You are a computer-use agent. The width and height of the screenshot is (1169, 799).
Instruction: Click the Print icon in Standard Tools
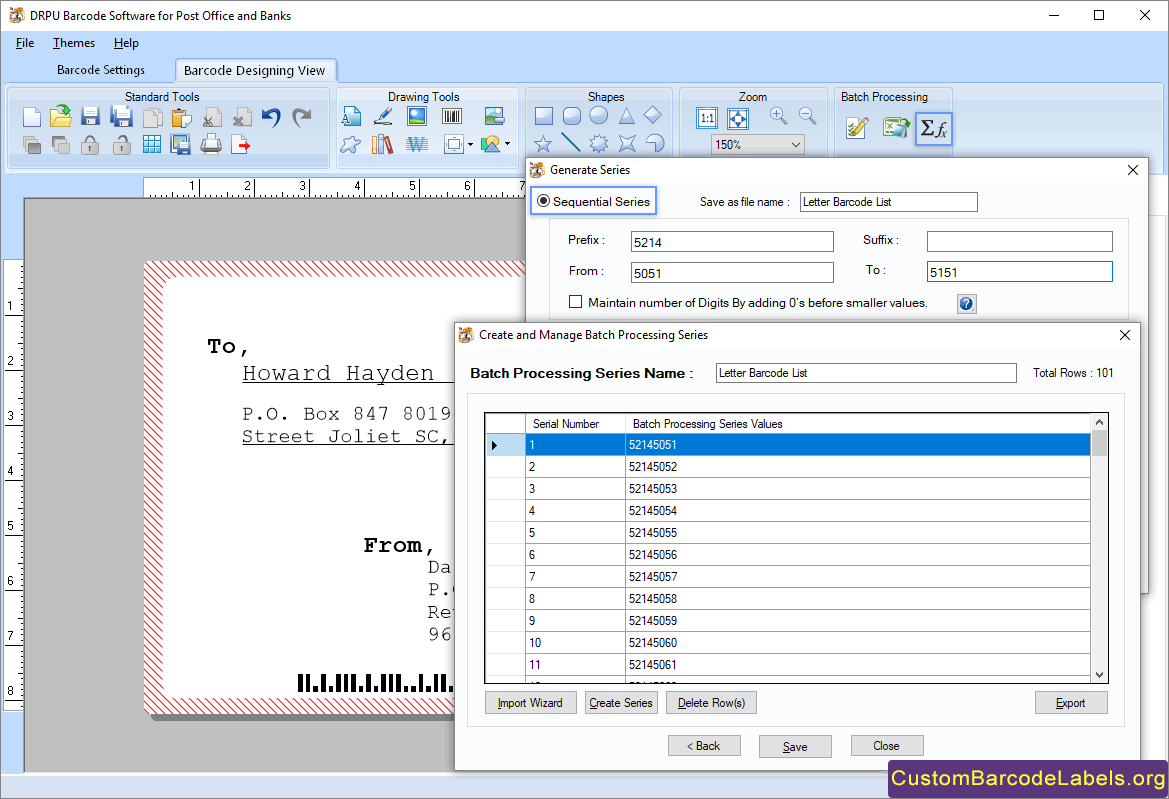211,144
